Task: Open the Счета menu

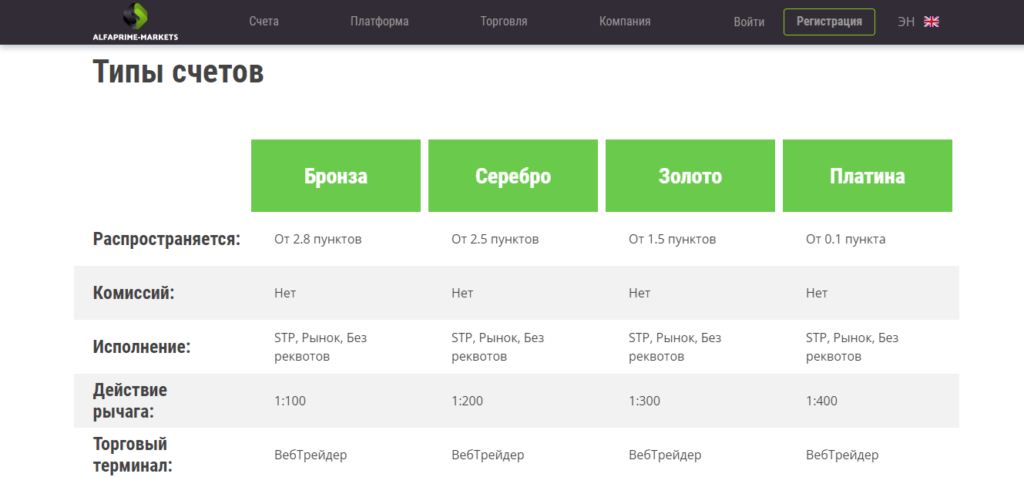Action: 264,22
